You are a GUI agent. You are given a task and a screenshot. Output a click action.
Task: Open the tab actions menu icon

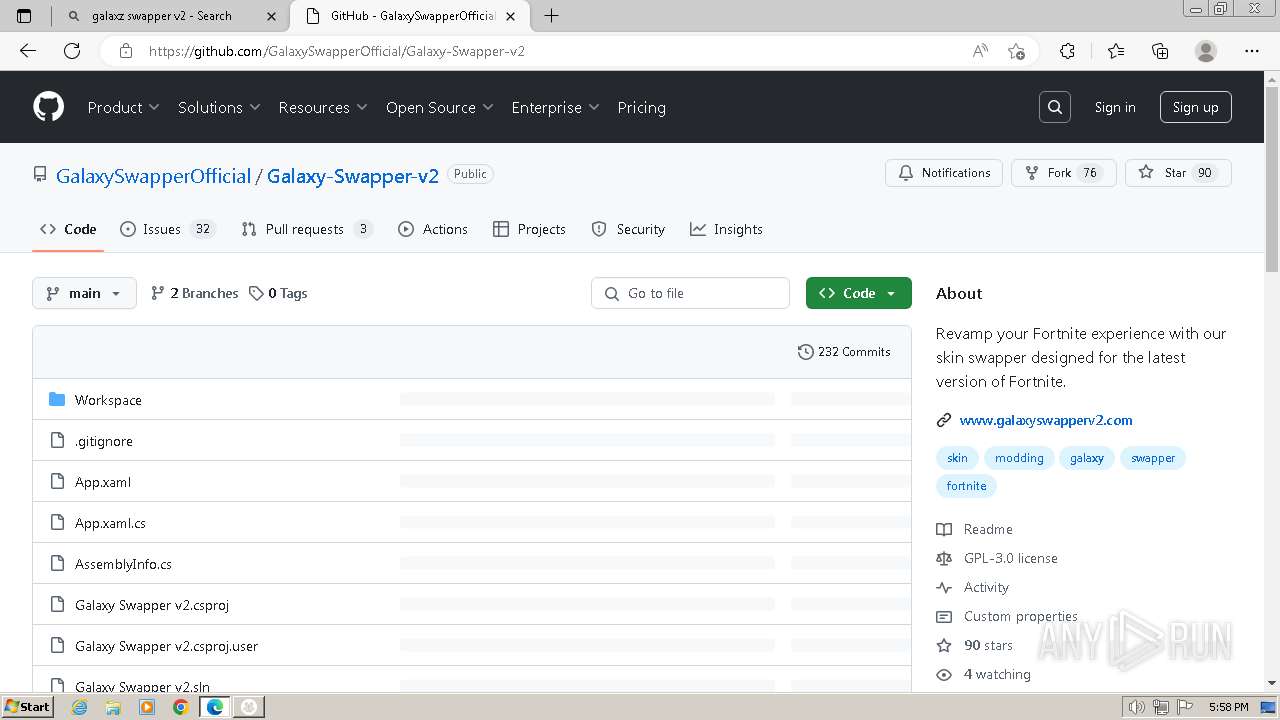pos(25,16)
